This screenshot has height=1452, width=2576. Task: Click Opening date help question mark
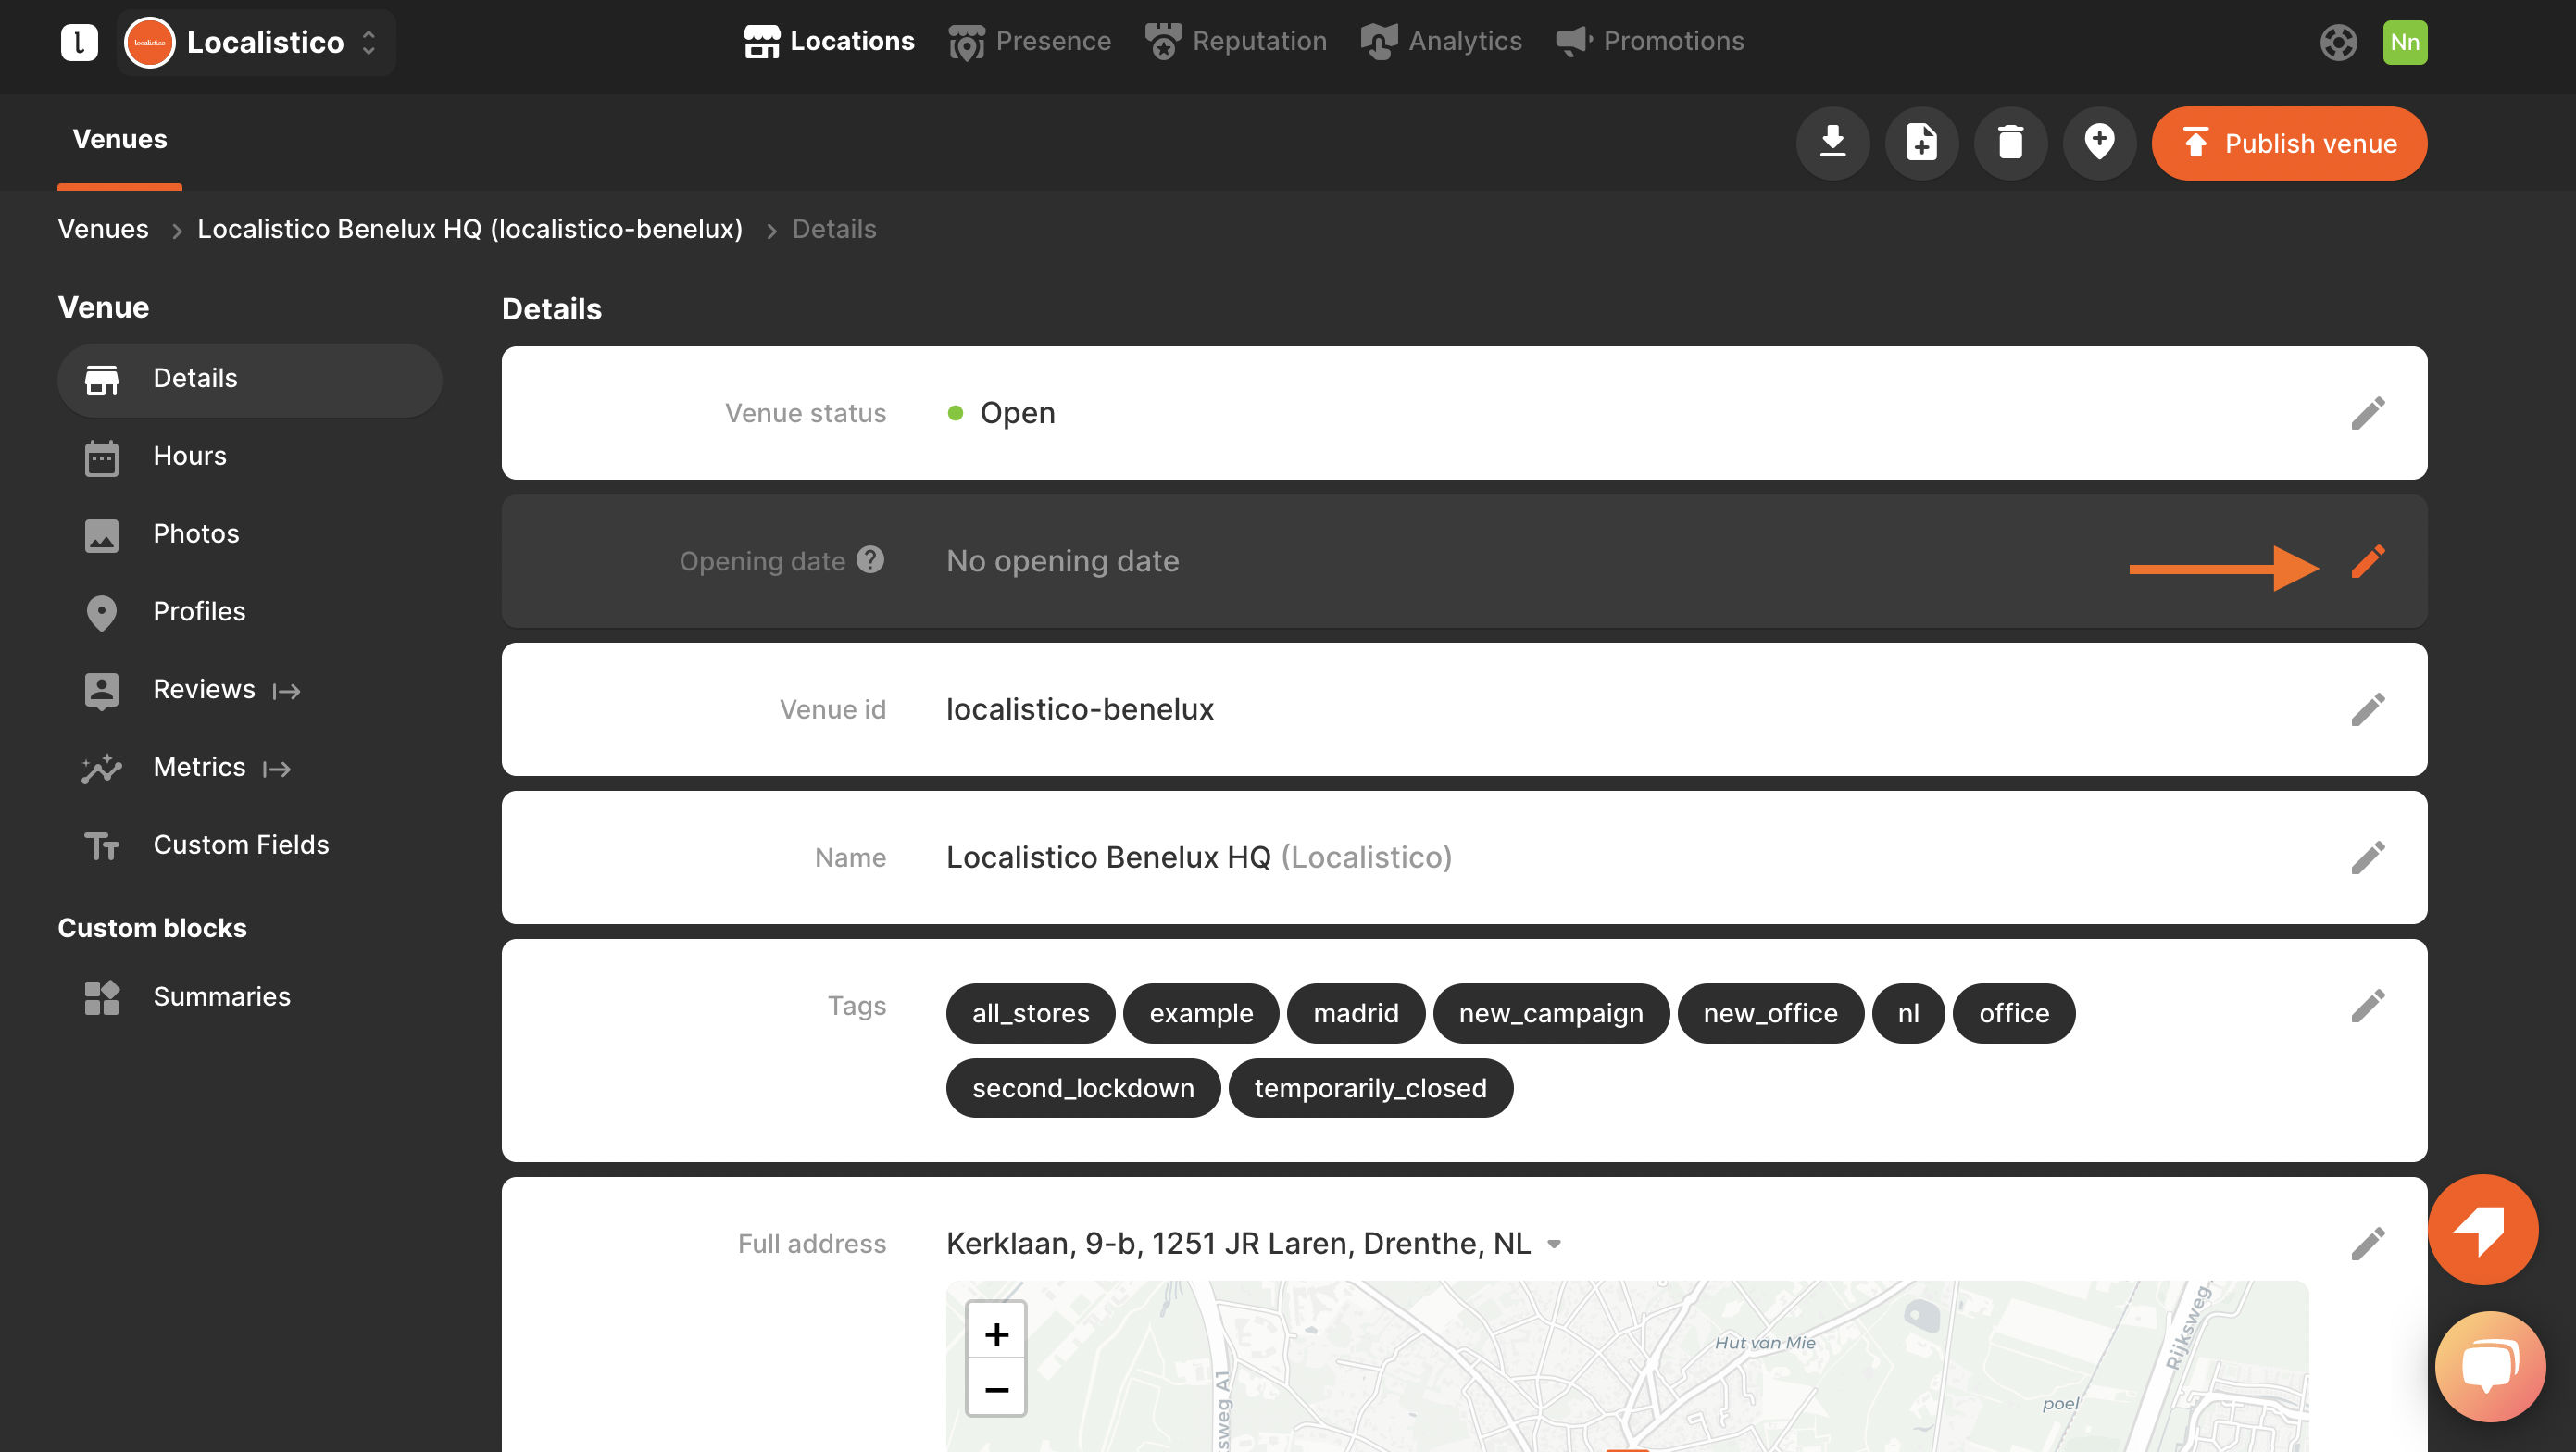[x=870, y=560]
